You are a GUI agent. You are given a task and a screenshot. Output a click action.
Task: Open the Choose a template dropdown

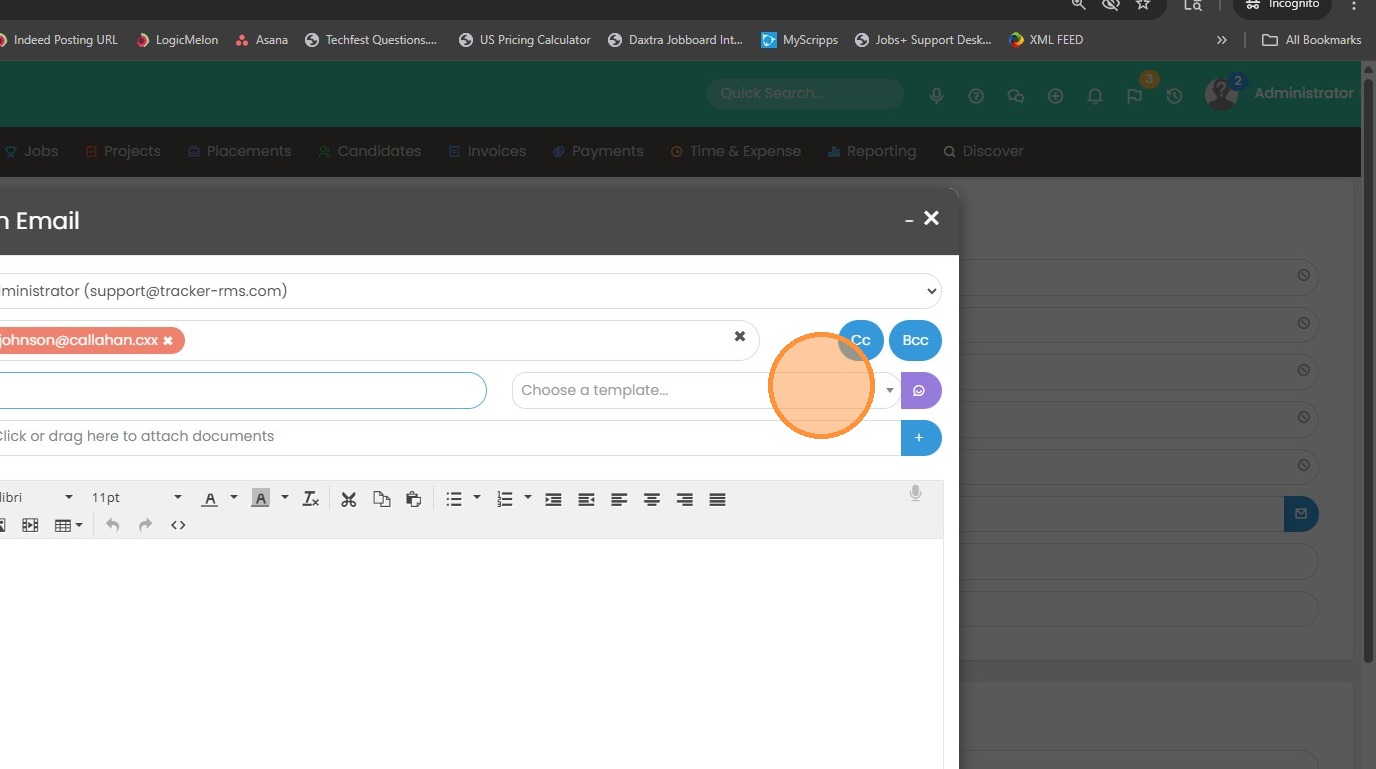[706, 390]
